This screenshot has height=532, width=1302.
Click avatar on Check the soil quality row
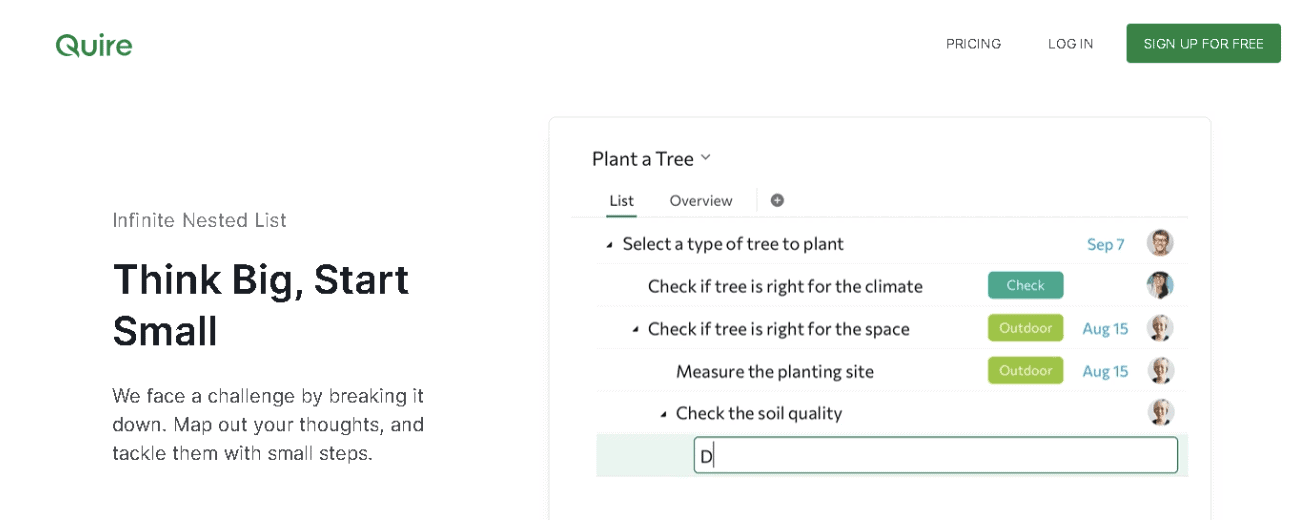coord(1160,412)
